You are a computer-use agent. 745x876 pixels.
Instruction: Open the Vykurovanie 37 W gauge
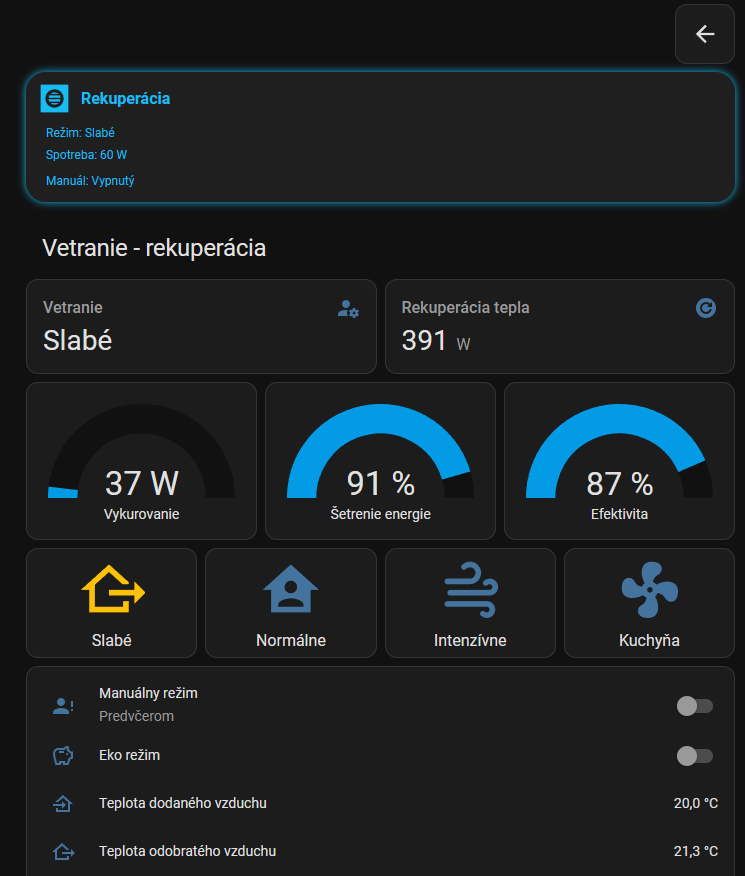(141, 461)
